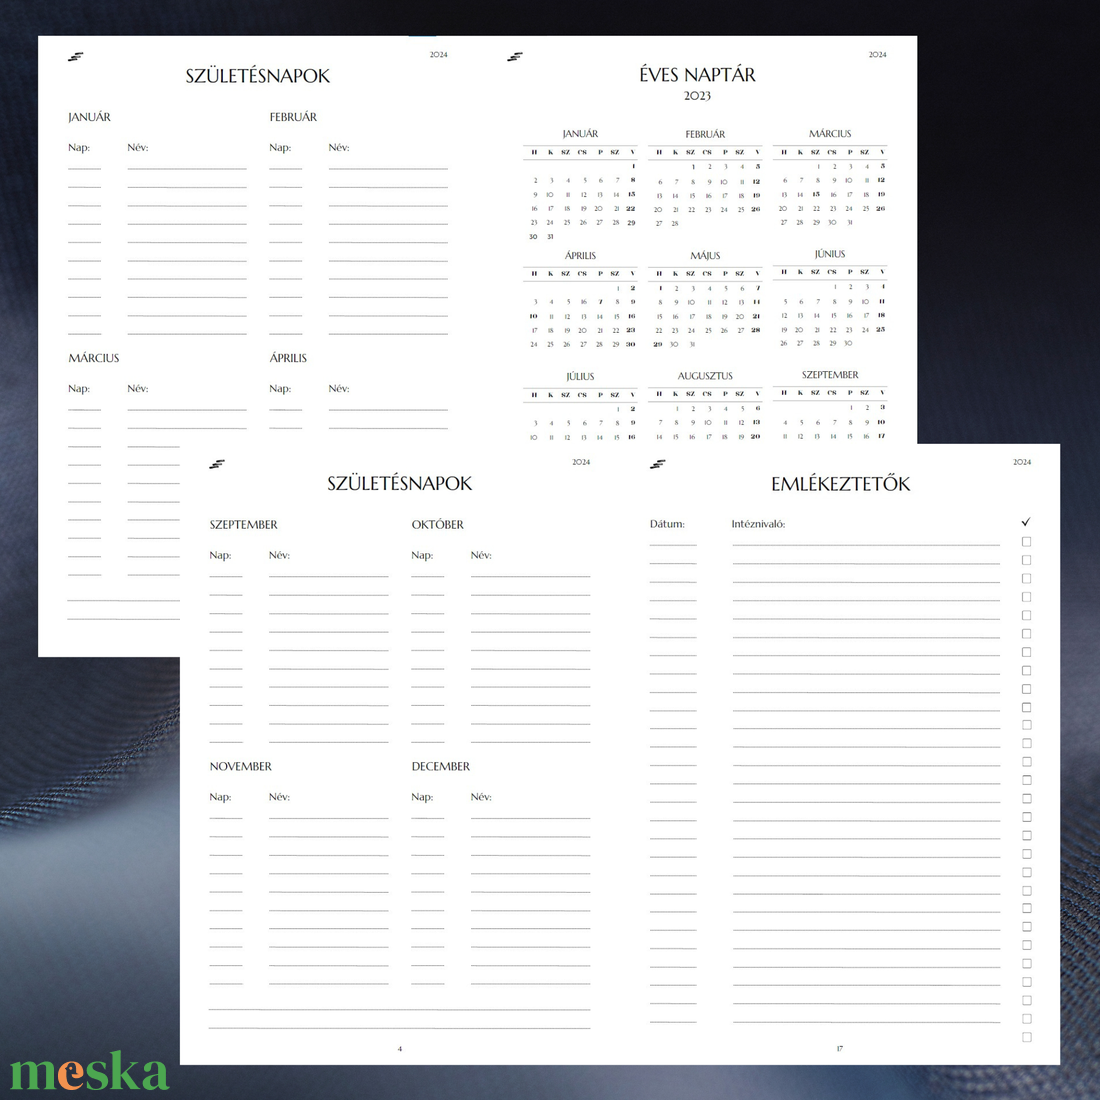Select the MÁJUS month in the yearly calendar
Image resolution: width=1100 pixels, height=1100 pixels.
click(x=705, y=255)
